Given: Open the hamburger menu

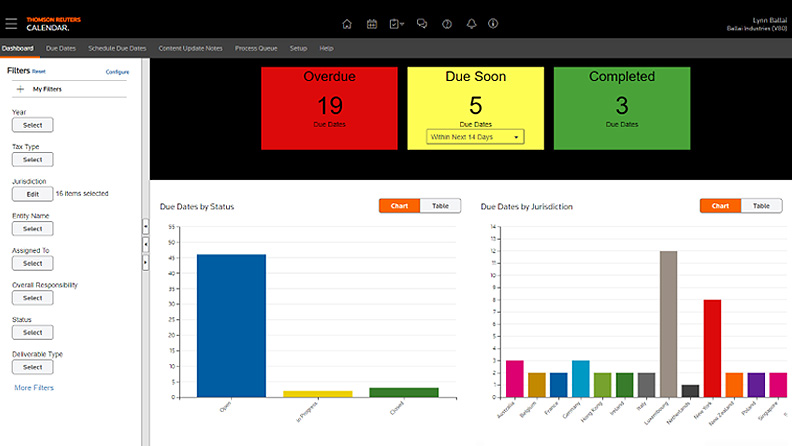Looking at the screenshot, I should click(11, 23).
